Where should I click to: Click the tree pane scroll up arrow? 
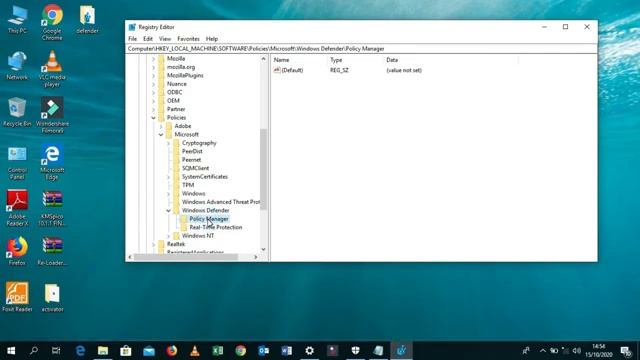click(x=263, y=59)
